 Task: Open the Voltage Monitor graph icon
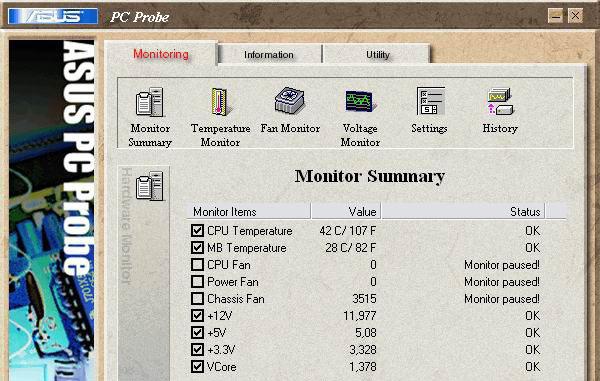[360, 101]
